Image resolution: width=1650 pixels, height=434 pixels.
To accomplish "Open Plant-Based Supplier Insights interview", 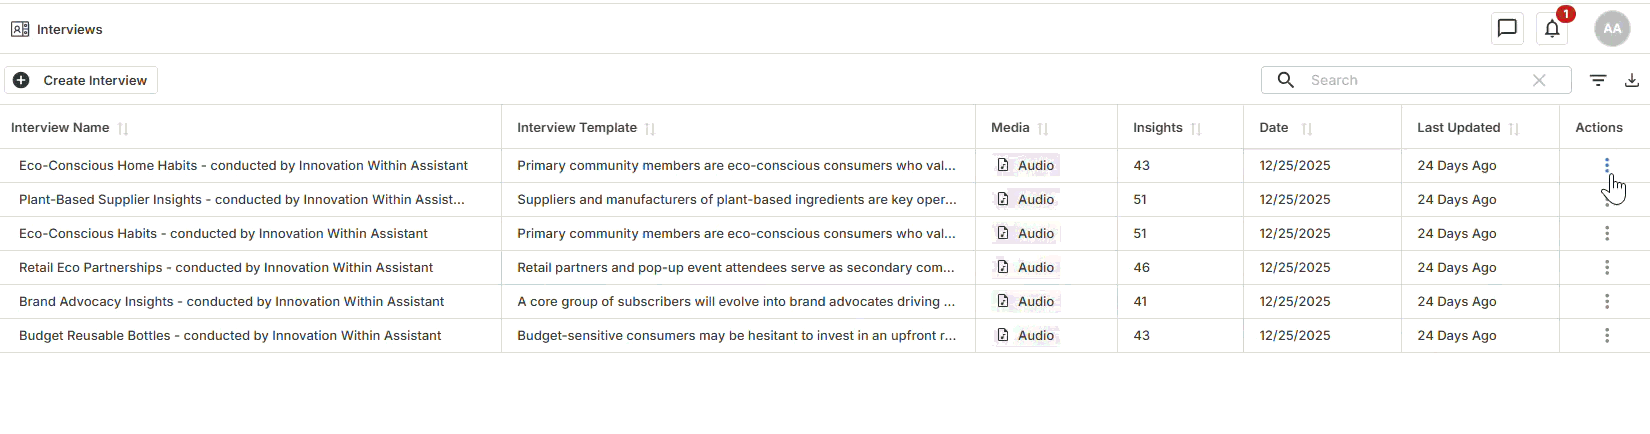I will [241, 199].
